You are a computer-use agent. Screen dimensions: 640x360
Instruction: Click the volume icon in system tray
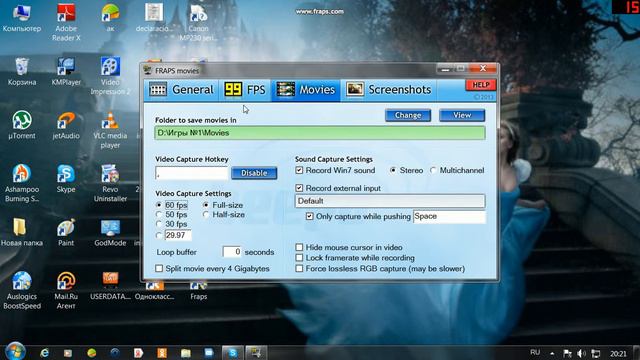581,353
